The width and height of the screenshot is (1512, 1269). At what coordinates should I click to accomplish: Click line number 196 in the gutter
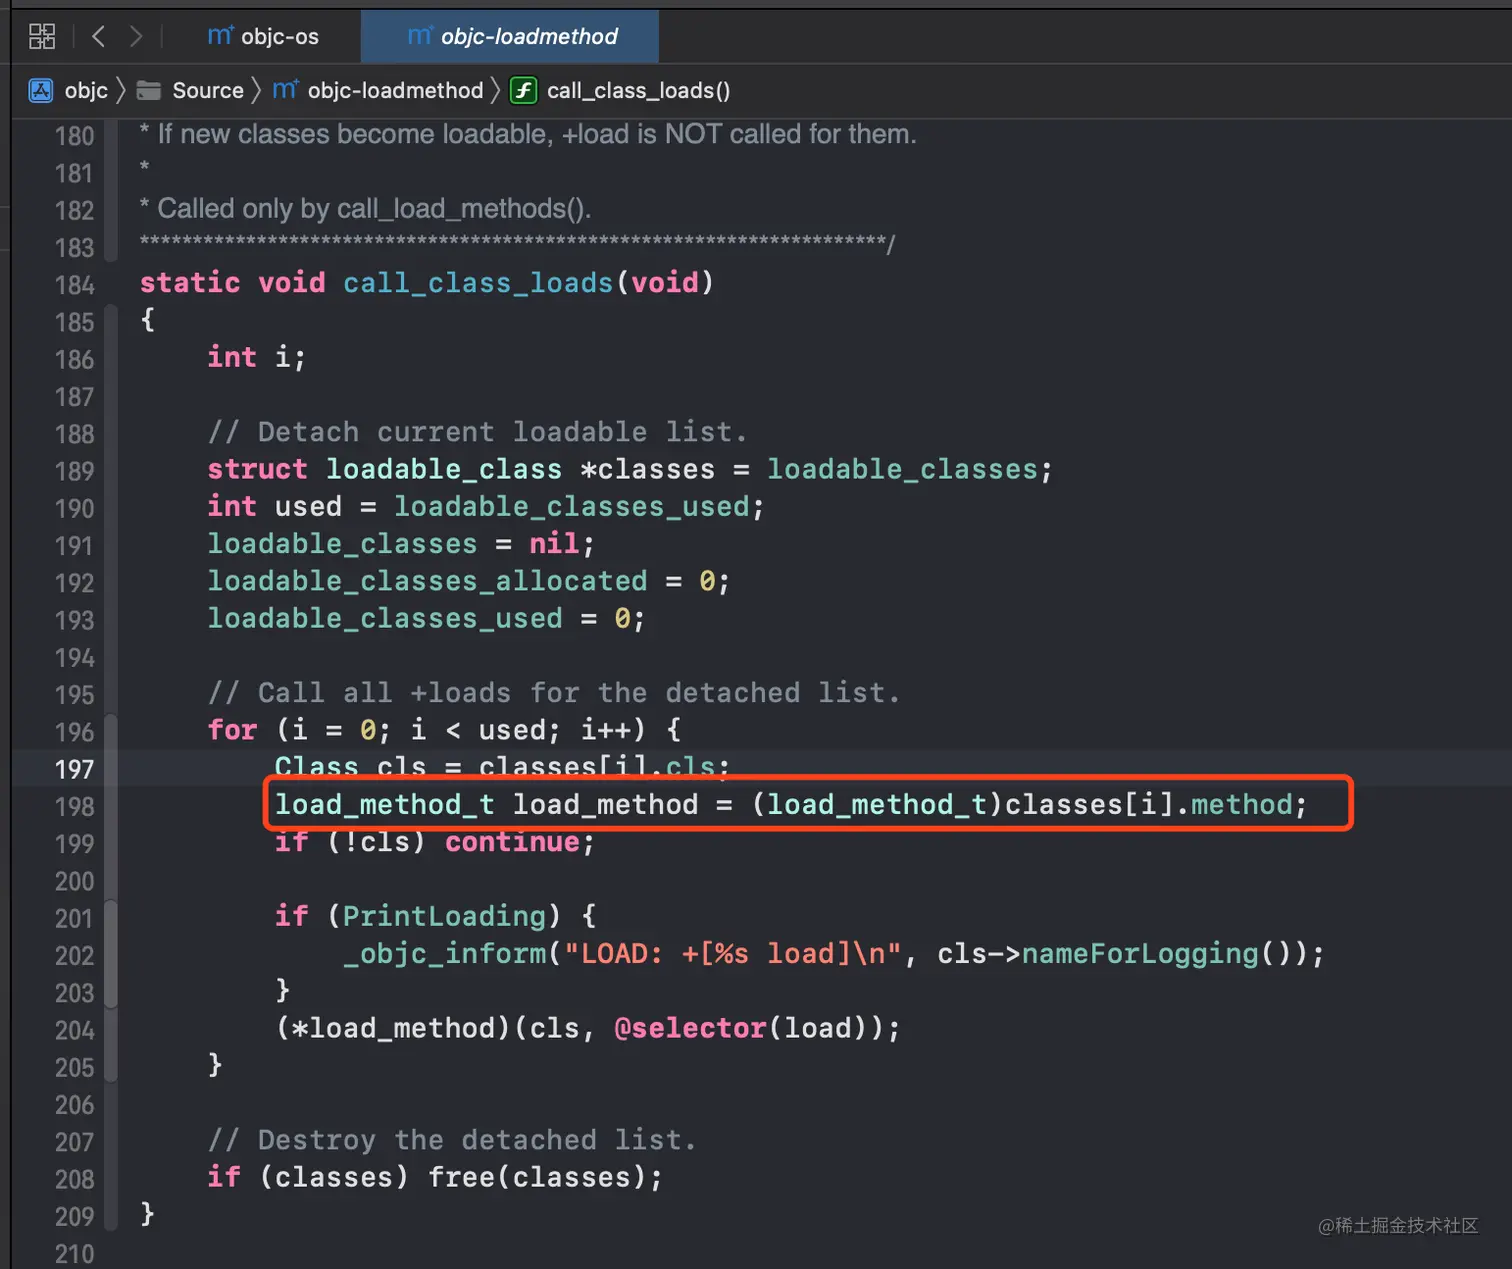tap(74, 733)
